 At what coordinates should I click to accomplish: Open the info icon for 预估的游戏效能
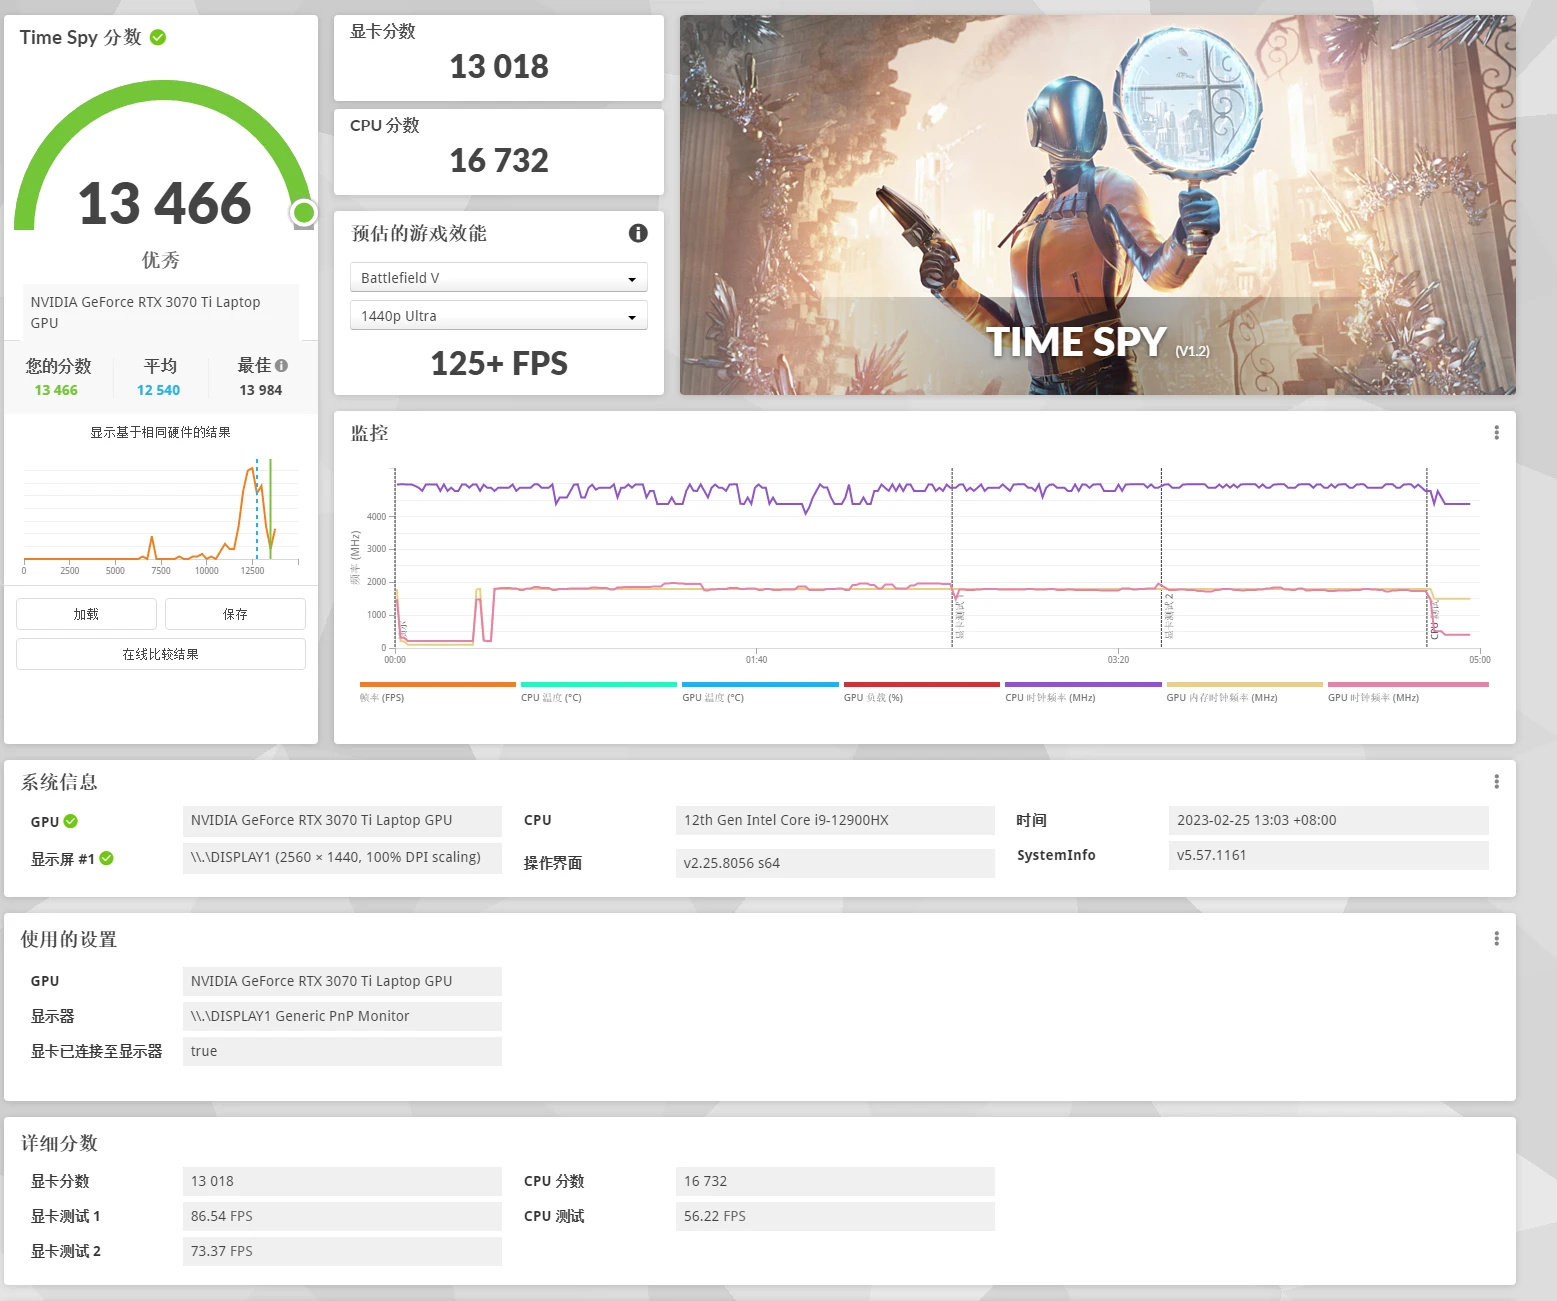pos(638,233)
